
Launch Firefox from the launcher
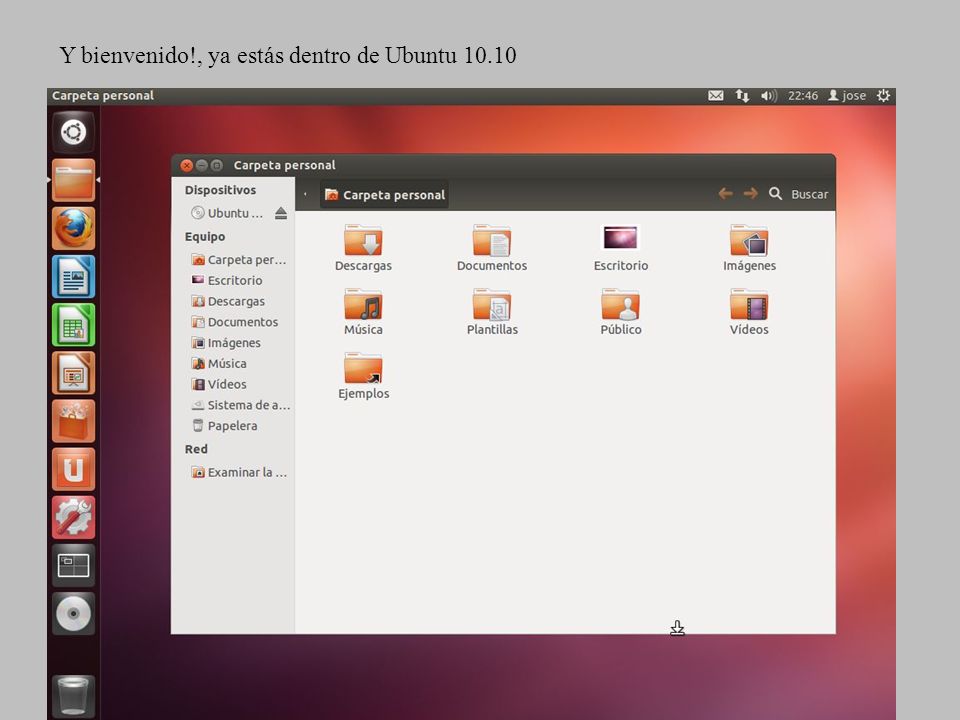(73, 228)
